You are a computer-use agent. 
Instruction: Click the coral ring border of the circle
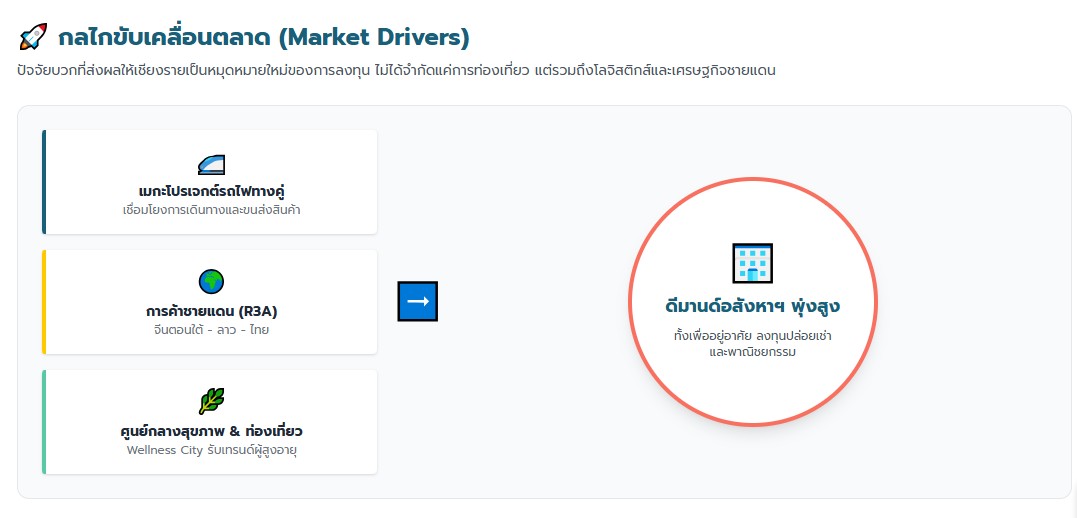point(630,301)
